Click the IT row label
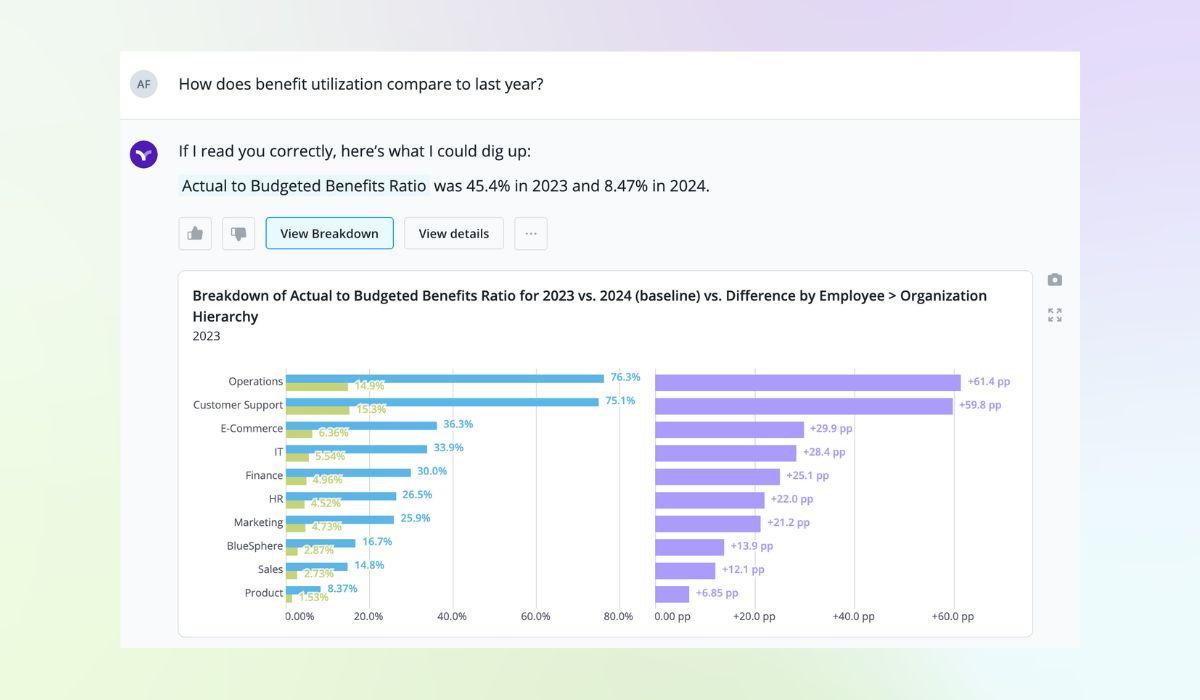This screenshot has height=700, width=1200. pos(279,452)
